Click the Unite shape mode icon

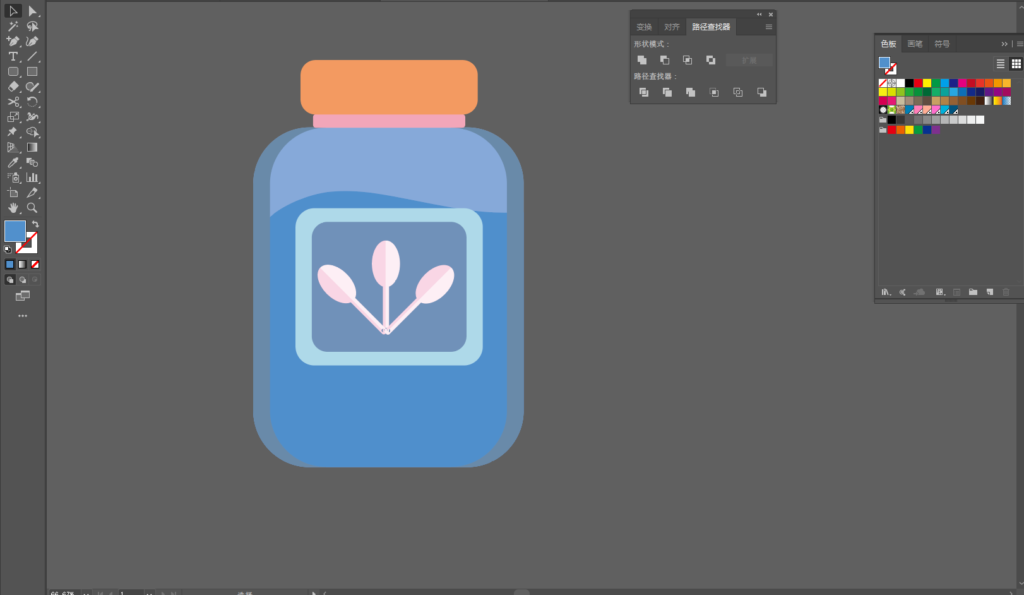pos(642,60)
